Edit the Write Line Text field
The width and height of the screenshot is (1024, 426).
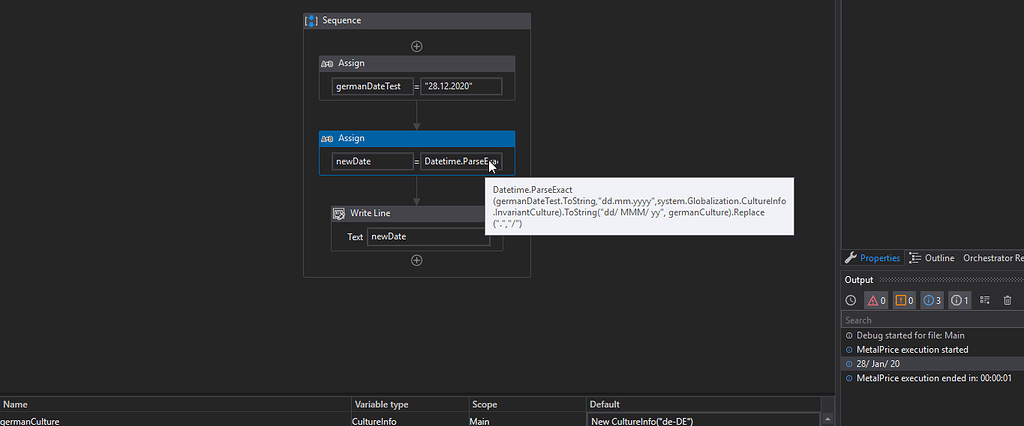click(428, 237)
